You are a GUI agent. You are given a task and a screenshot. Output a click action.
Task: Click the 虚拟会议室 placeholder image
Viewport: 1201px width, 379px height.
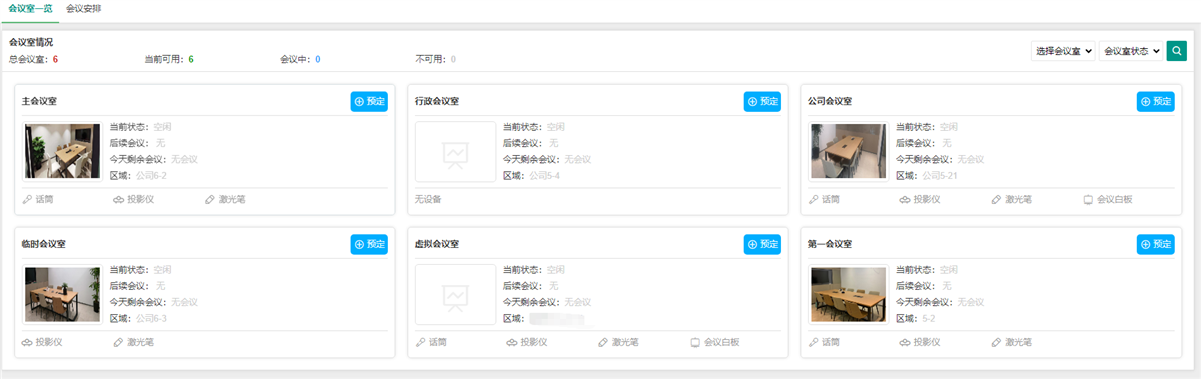(x=455, y=295)
